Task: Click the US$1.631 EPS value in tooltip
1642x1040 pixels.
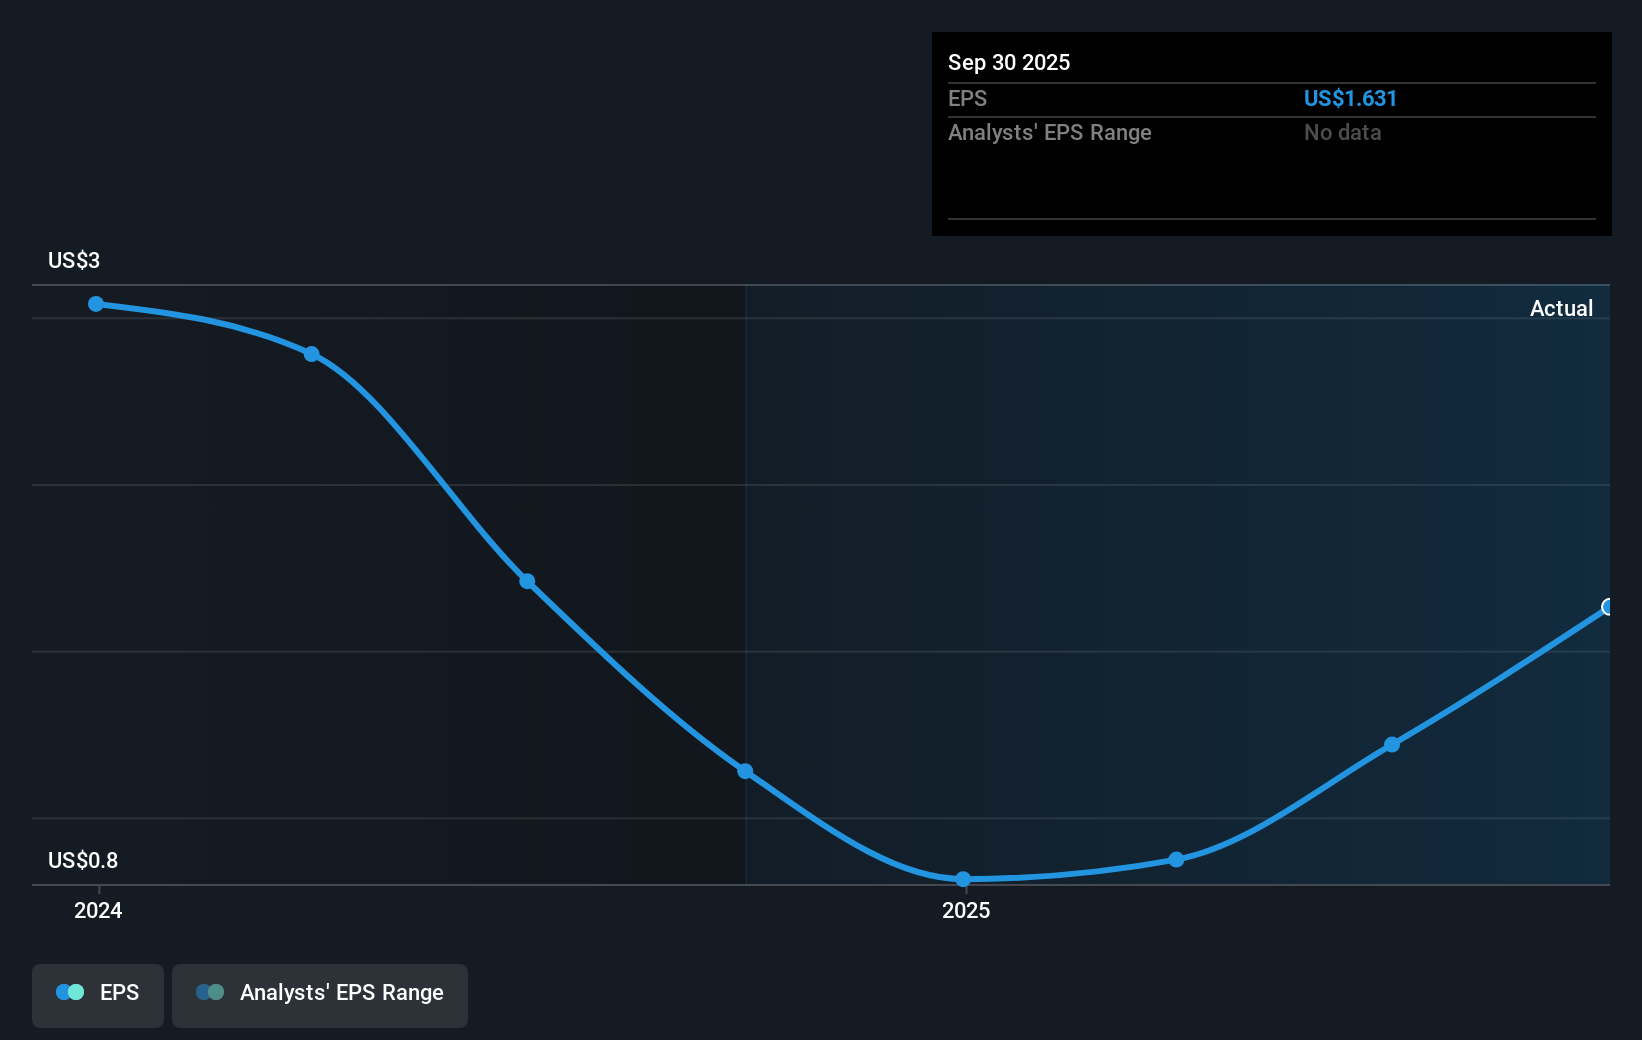Action: coord(1350,98)
